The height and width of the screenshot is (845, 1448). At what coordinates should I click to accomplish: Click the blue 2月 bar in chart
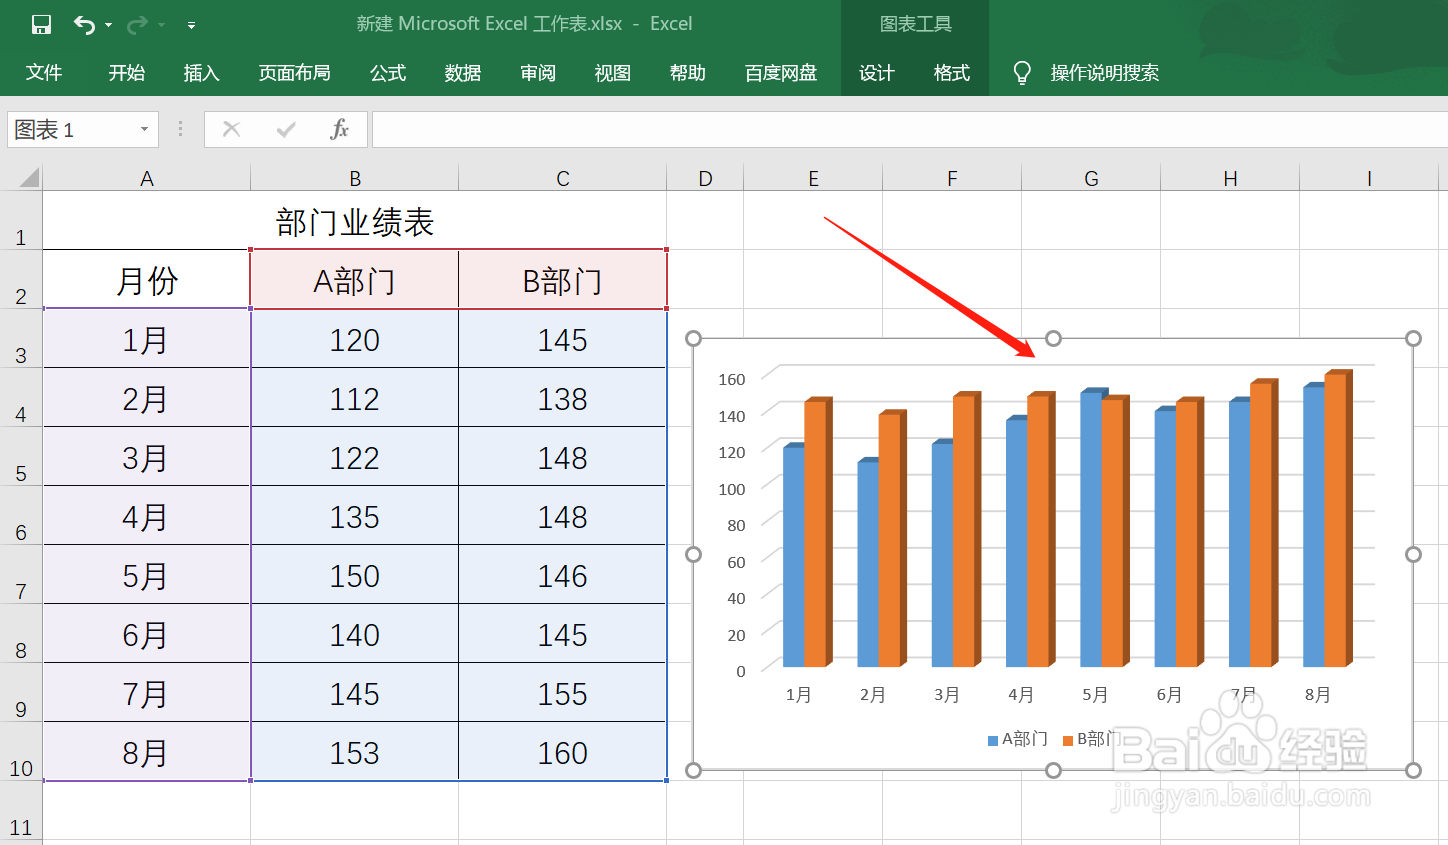point(868,563)
